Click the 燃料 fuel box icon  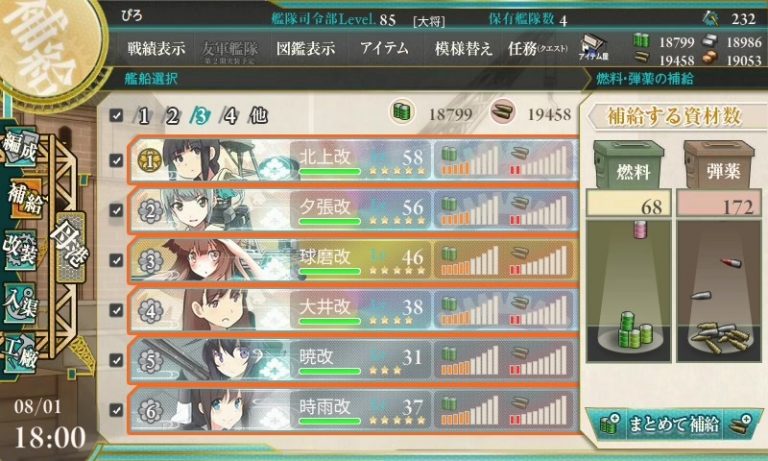[x=629, y=165]
